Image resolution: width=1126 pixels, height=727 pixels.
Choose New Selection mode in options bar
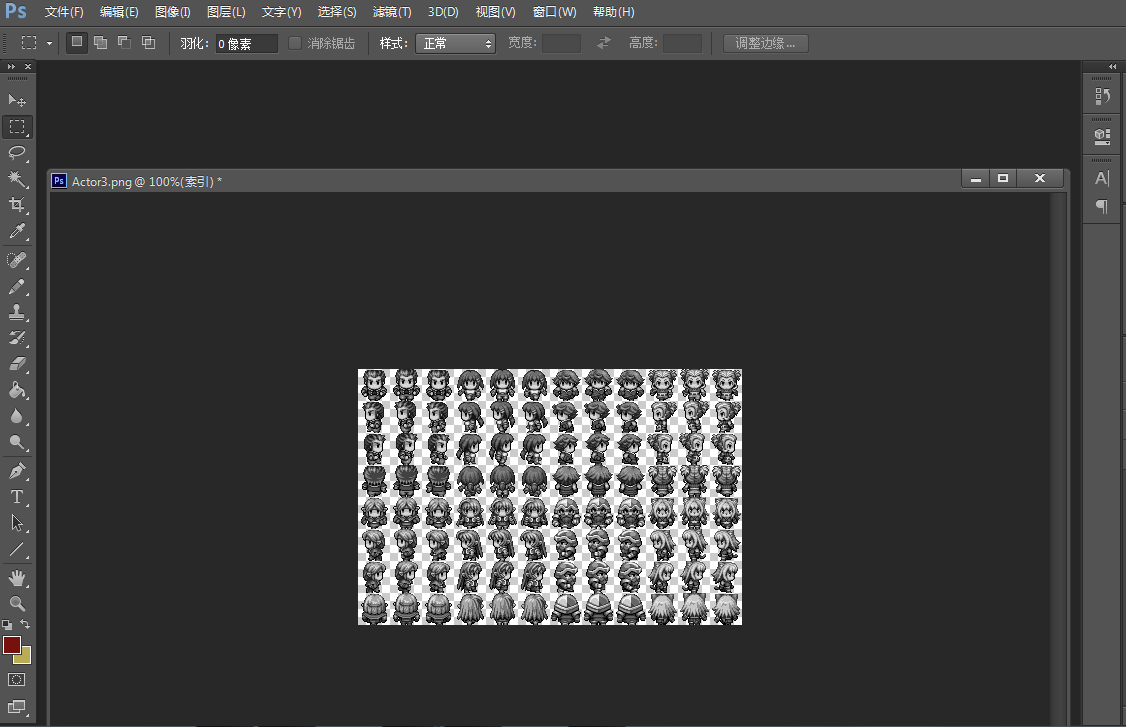pos(77,42)
